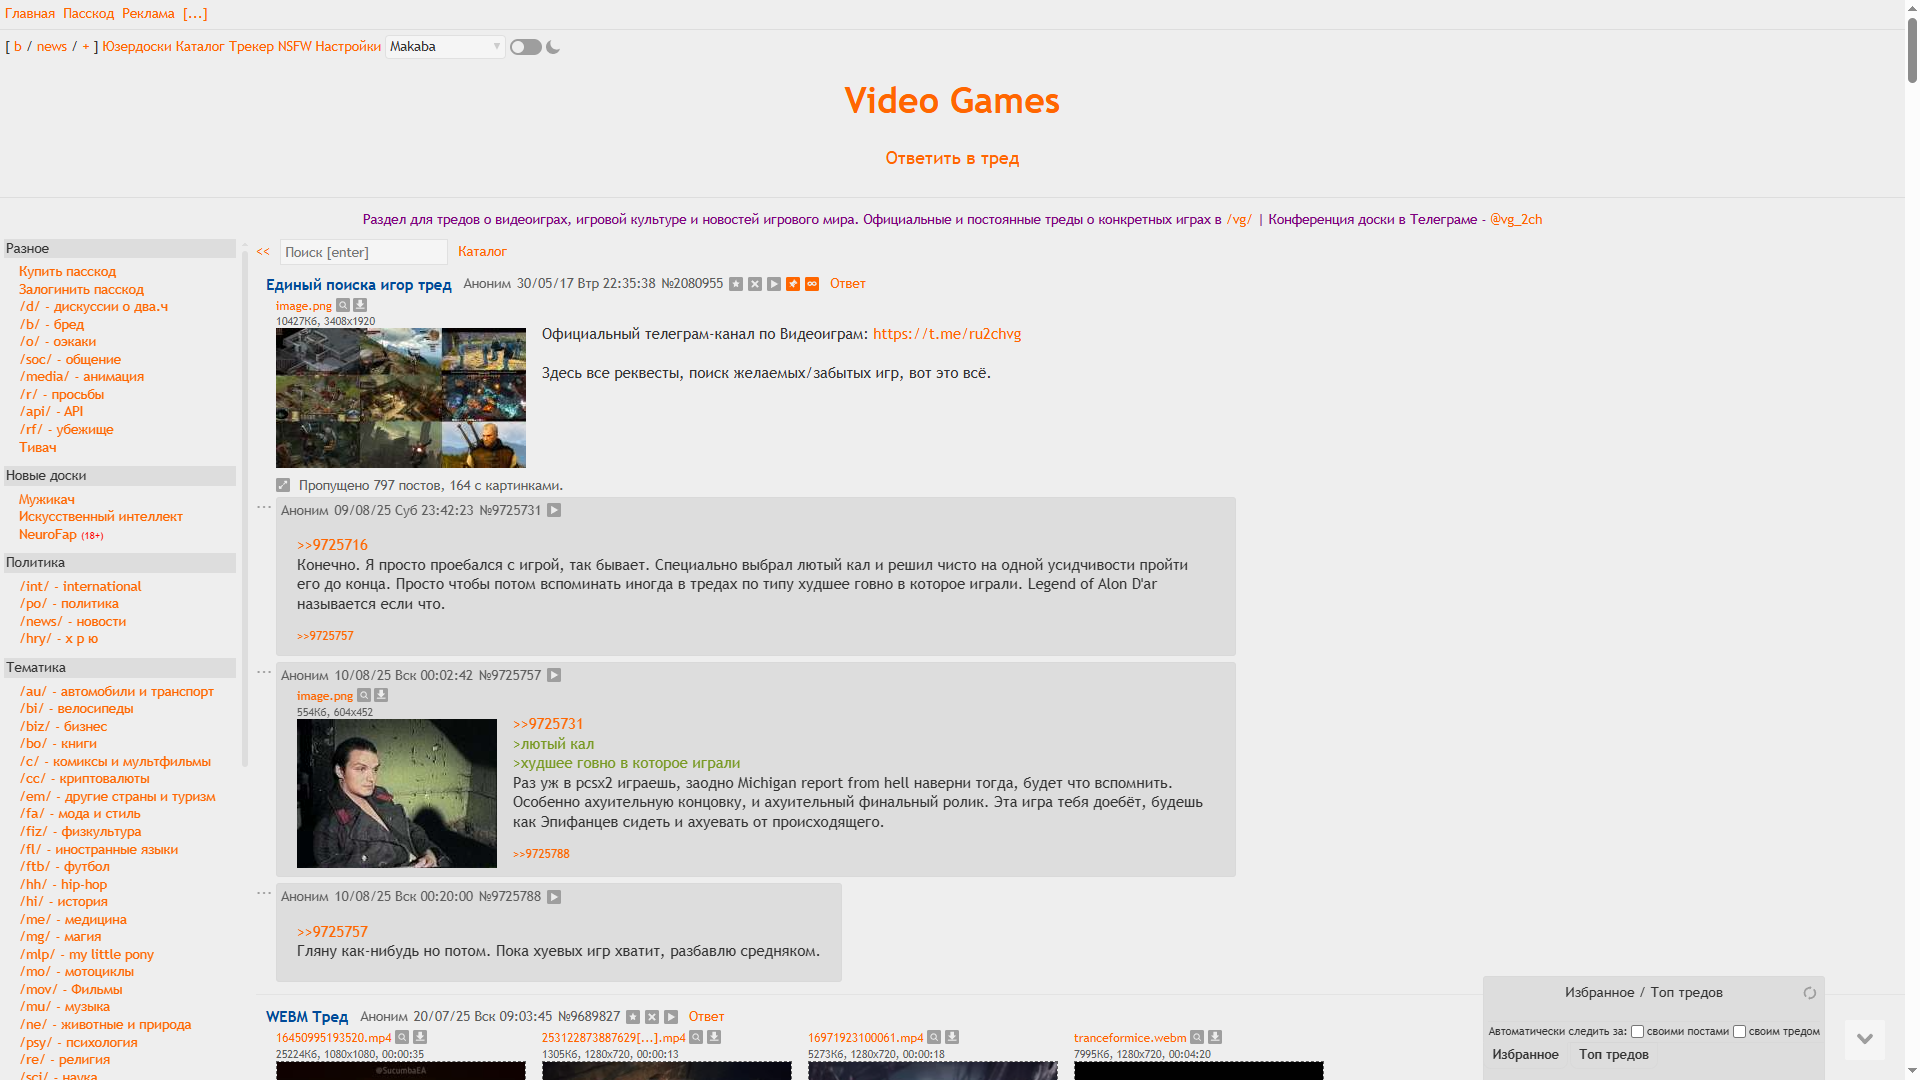Check the своим тредом checkbox

click(1739, 1031)
